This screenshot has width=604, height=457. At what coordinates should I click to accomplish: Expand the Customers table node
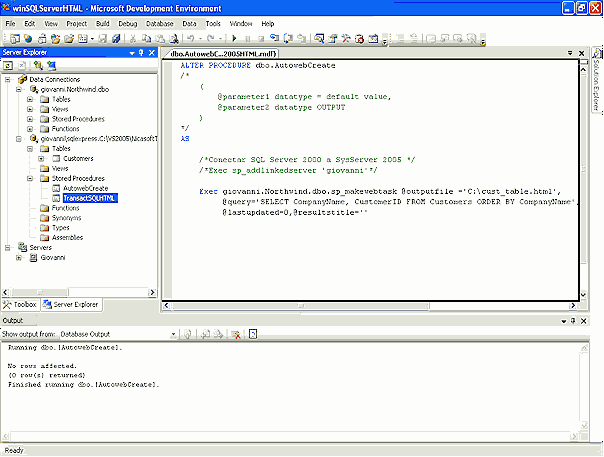(x=41, y=158)
